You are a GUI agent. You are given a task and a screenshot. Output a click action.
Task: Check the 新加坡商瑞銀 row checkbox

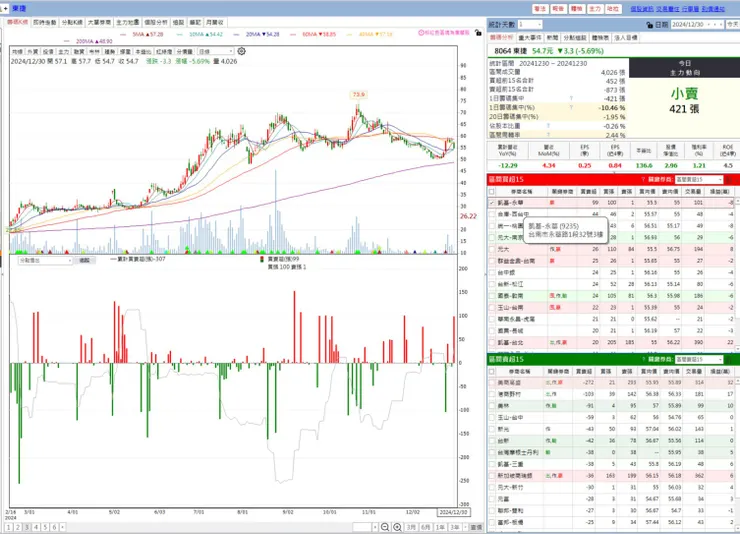pos(492,476)
